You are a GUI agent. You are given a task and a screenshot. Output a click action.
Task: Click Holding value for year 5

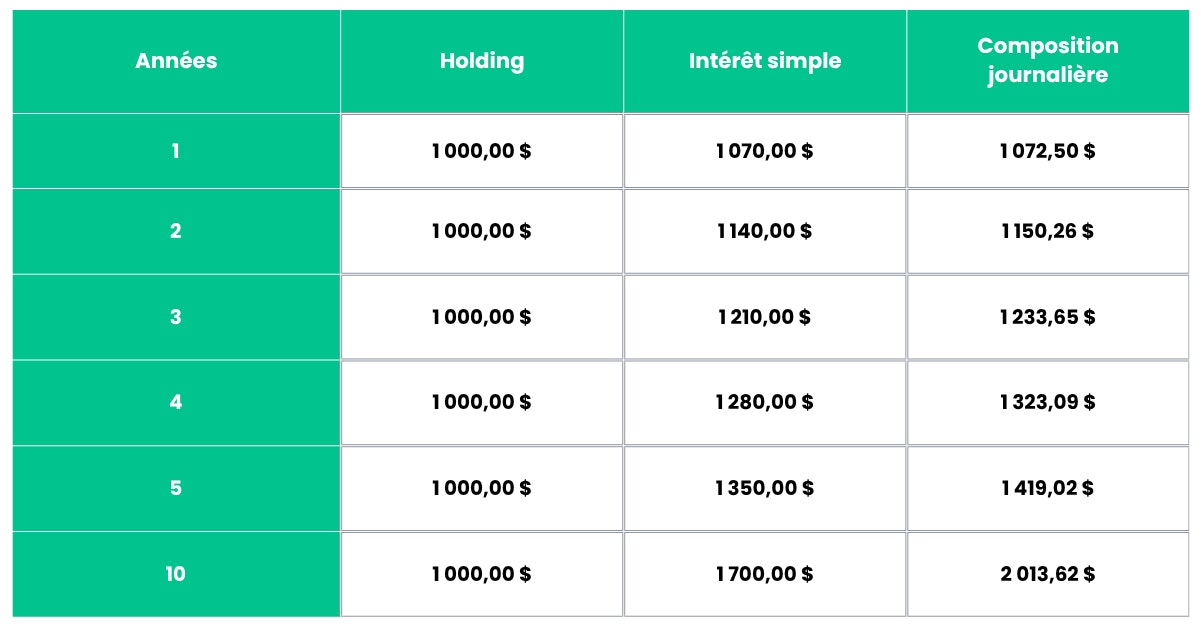[x=481, y=488]
